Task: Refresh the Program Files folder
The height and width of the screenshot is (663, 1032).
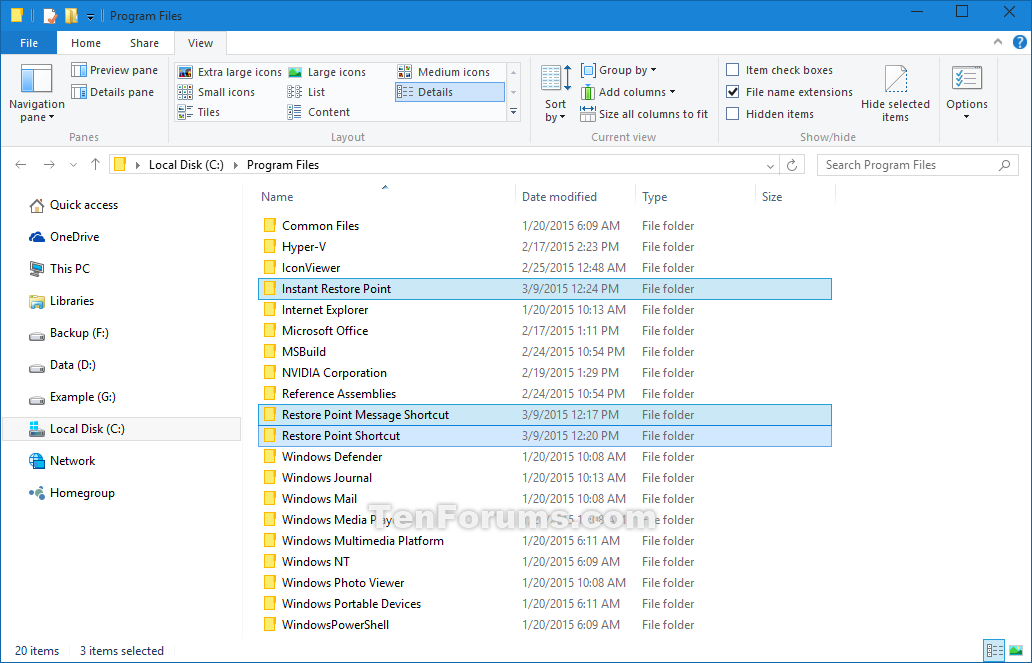Action: (x=792, y=165)
